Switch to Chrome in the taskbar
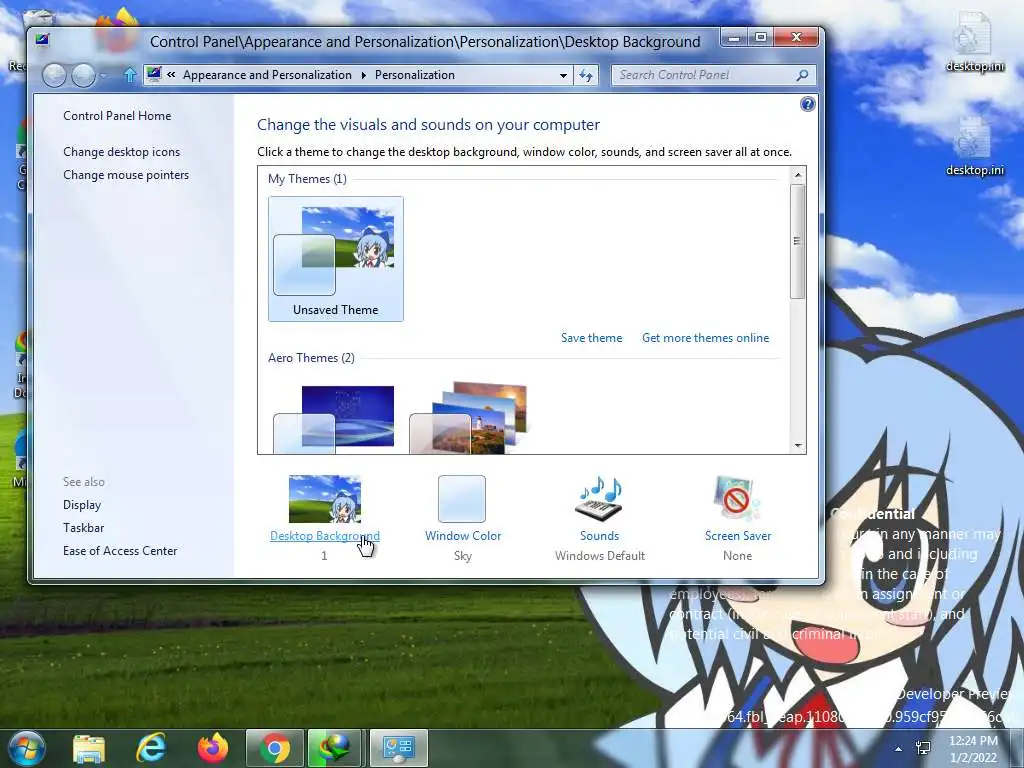 275,748
